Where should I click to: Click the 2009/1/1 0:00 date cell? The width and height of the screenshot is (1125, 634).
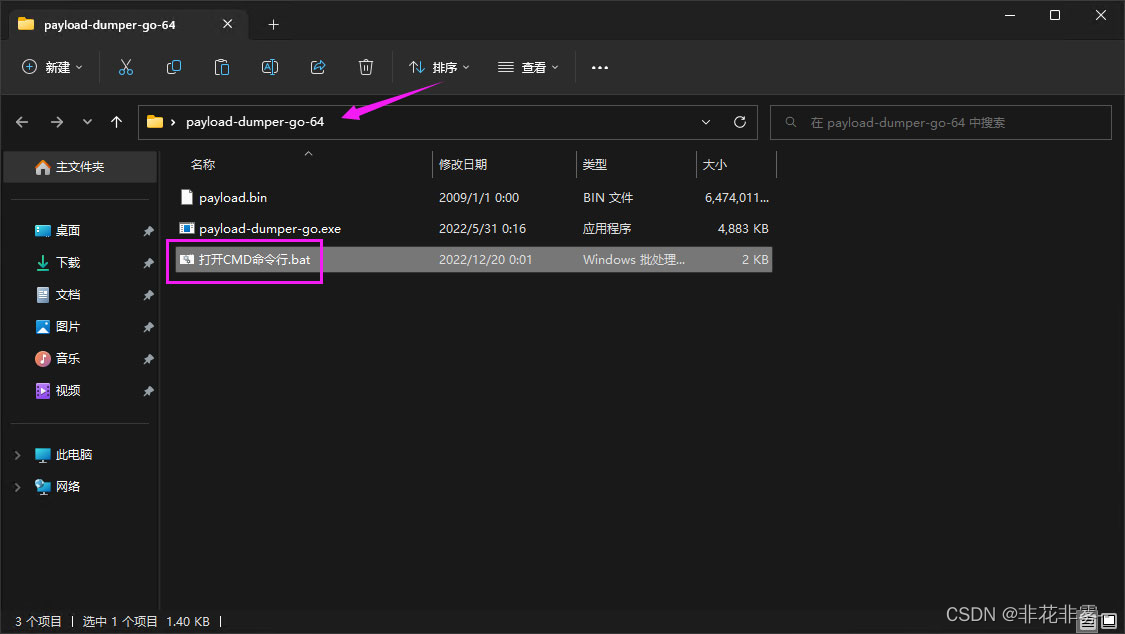(479, 197)
